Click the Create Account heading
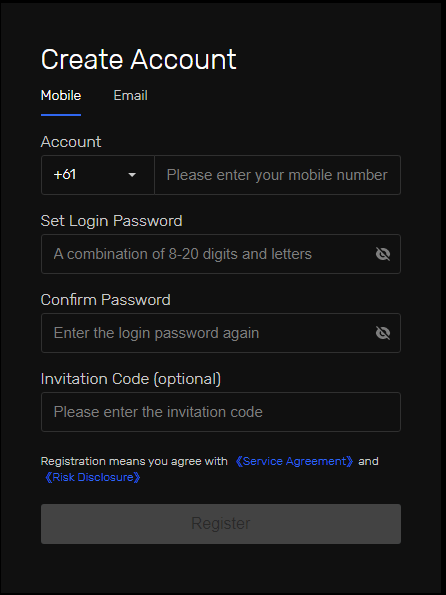This screenshot has width=446, height=595. 139,59
